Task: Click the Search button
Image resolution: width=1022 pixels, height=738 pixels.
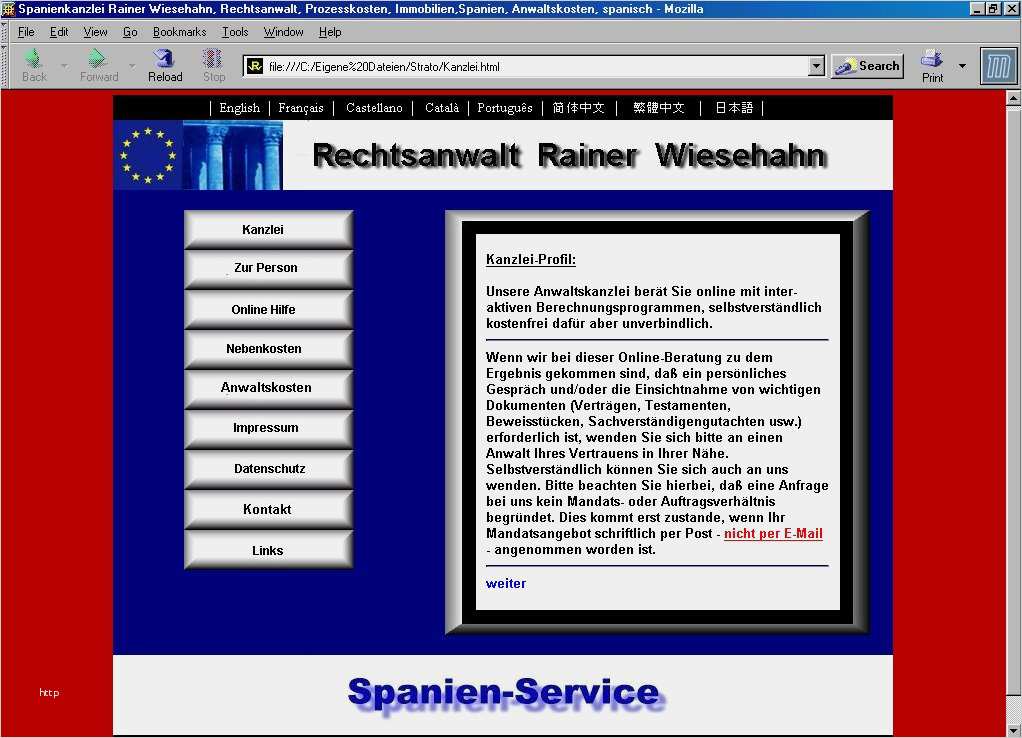Action: [x=867, y=66]
